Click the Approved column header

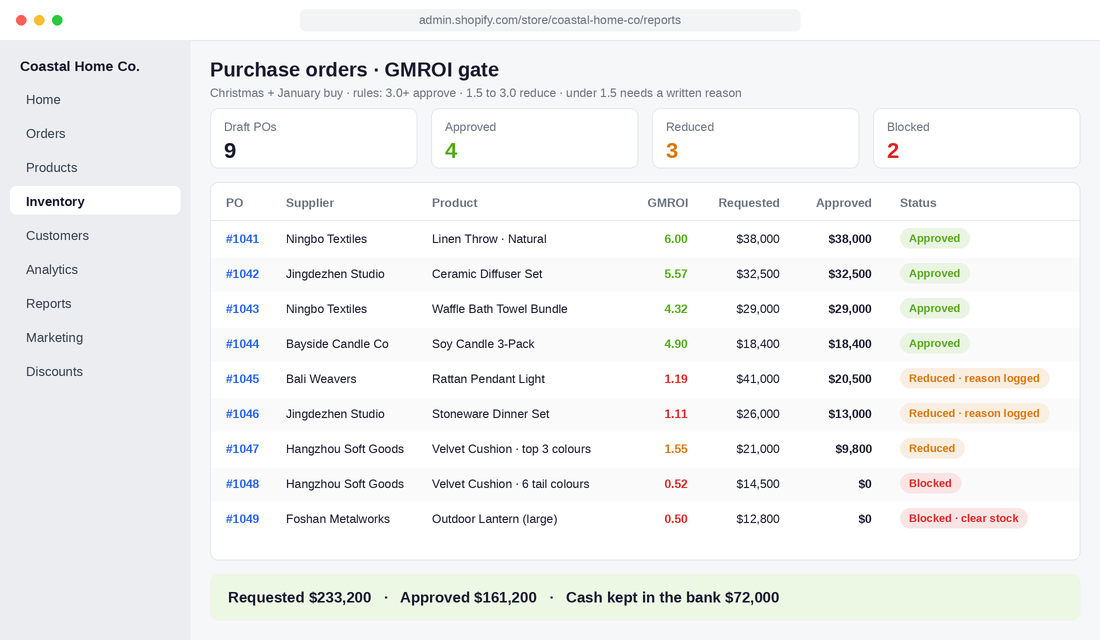(x=843, y=203)
